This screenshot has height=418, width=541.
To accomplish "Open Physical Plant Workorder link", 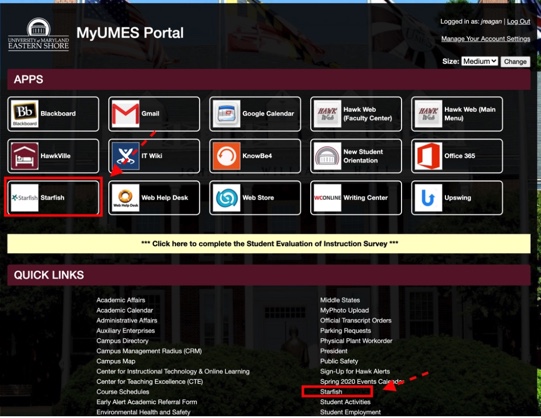I will pyautogui.click(x=356, y=341).
